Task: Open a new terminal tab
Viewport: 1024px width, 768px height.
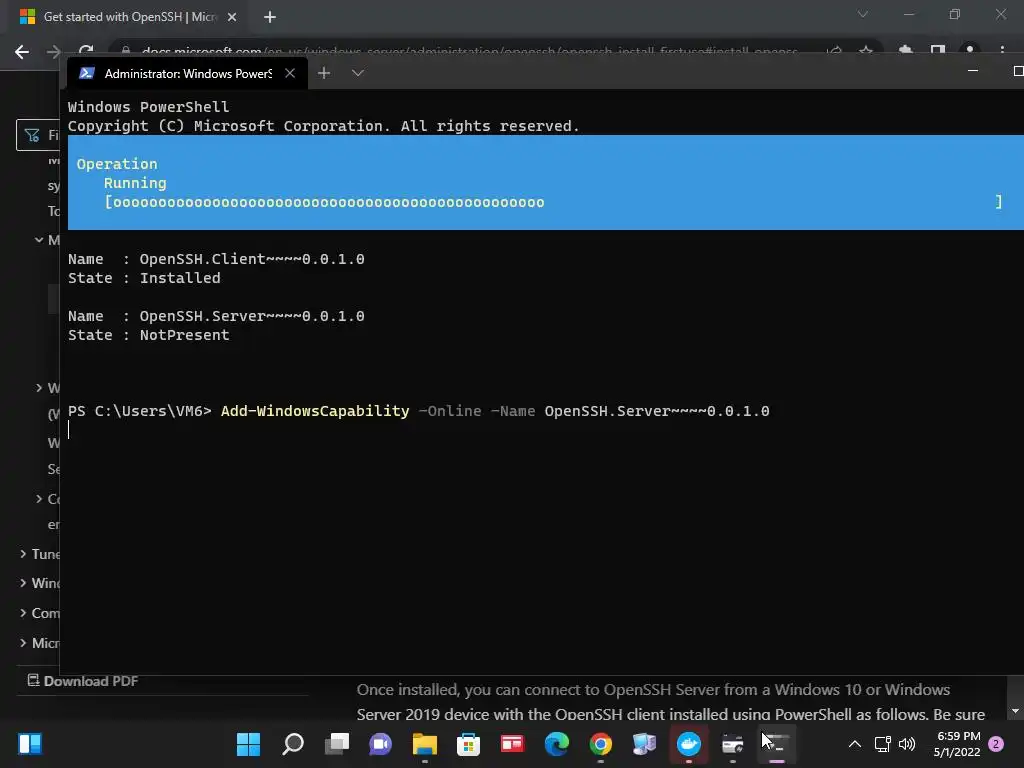Action: tap(324, 73)
